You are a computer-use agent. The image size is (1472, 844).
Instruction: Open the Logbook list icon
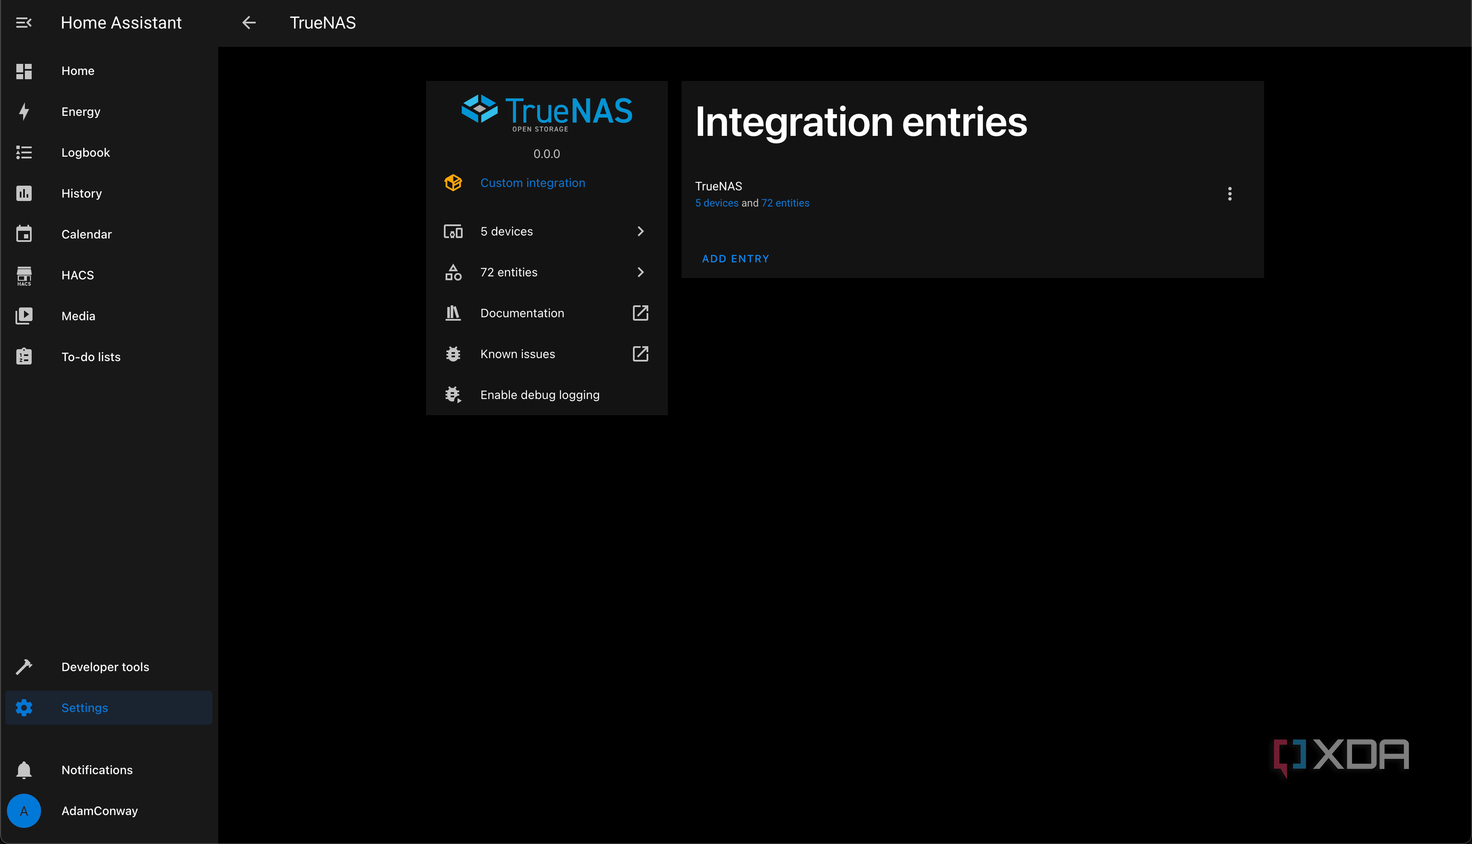24,153
